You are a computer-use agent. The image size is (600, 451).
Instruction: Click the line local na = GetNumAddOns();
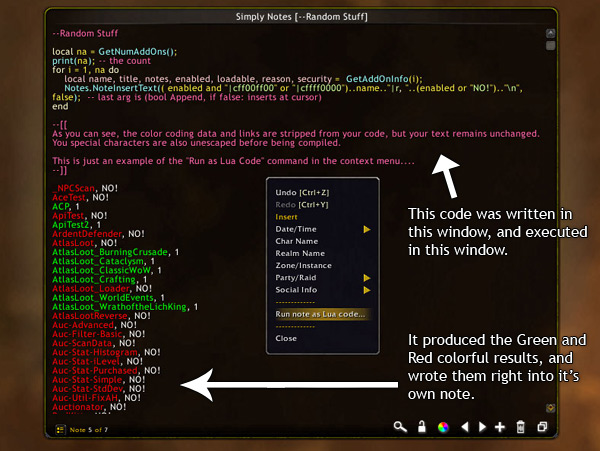click(x=114, y=52)
